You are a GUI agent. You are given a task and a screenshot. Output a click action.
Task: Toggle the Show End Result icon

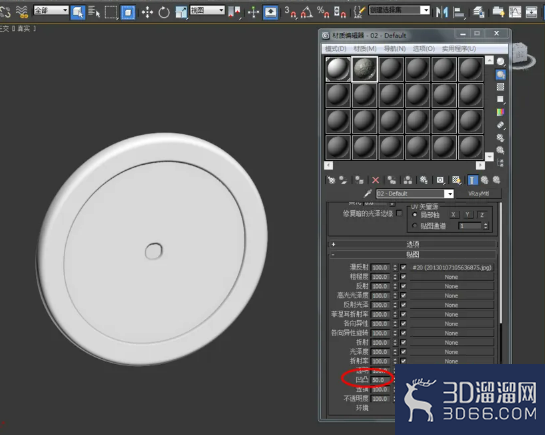point(472,180)
